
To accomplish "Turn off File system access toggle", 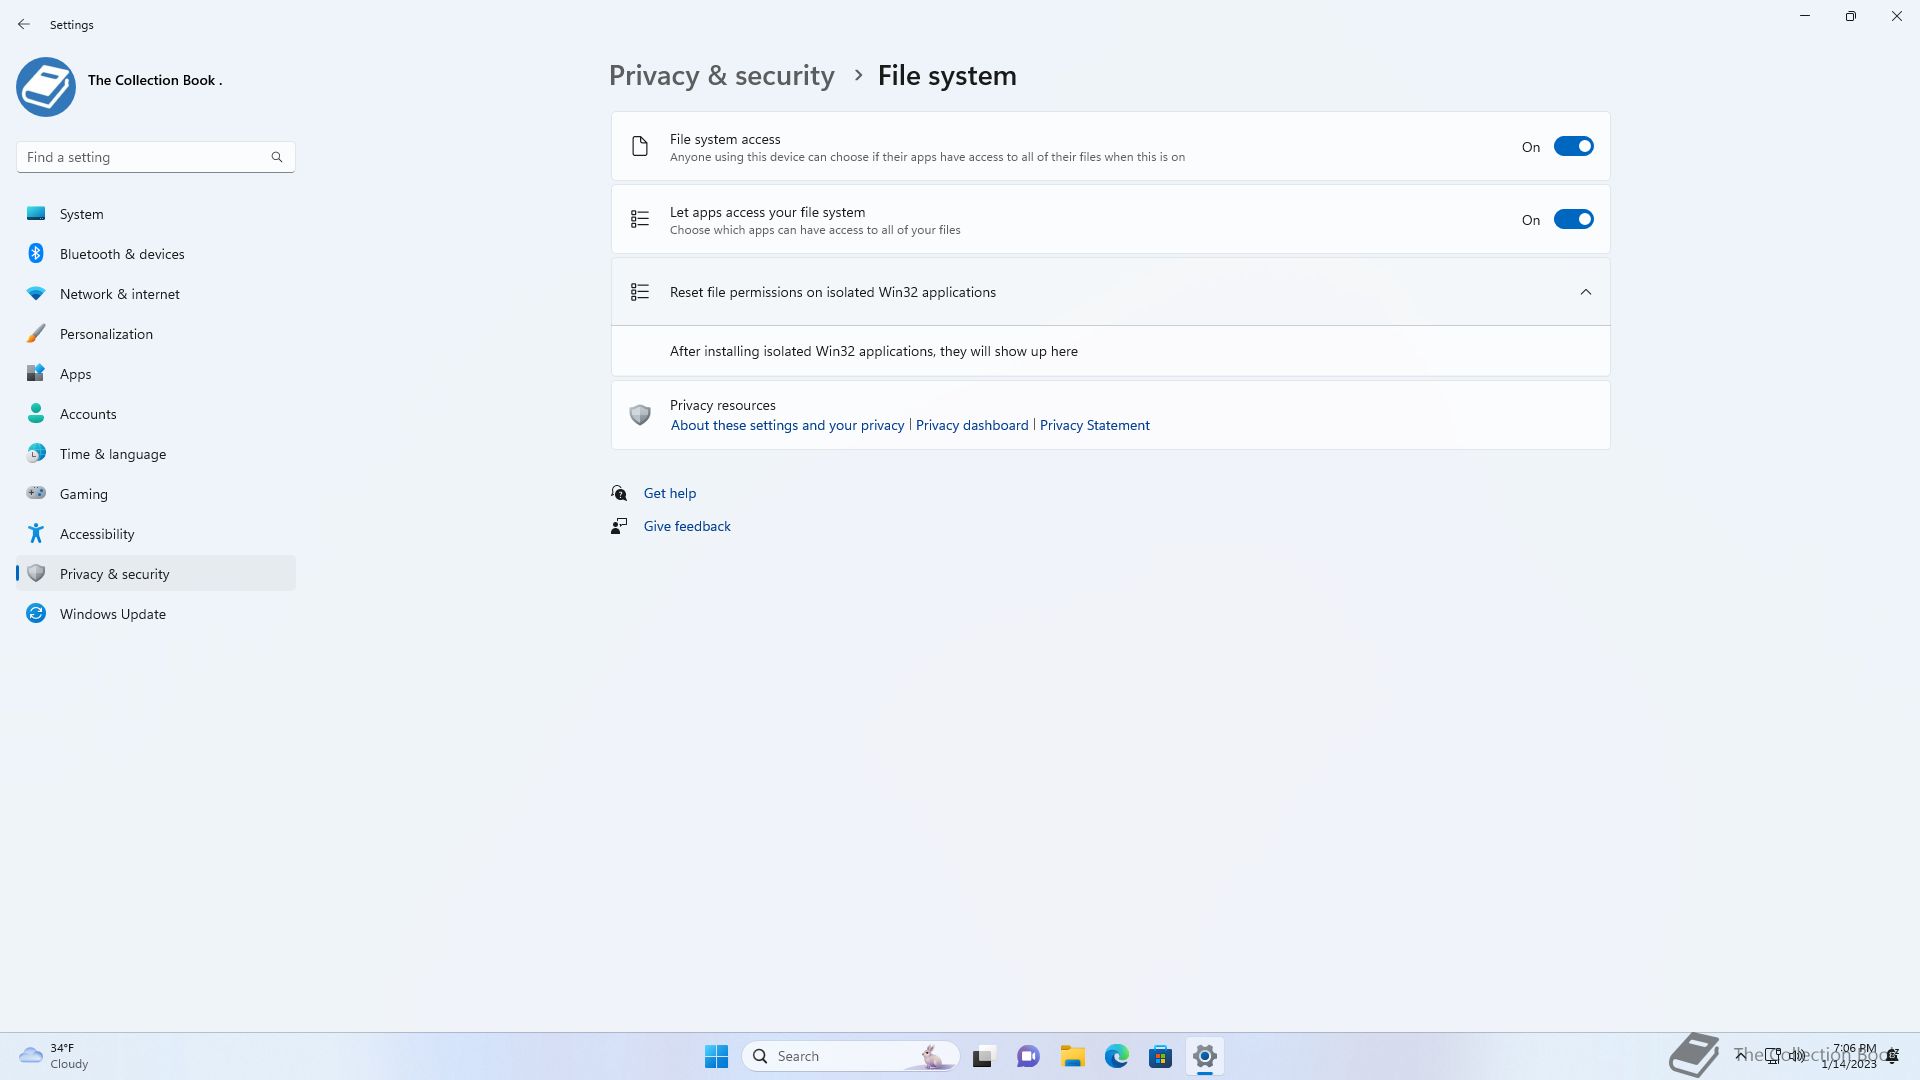I will 1573,146.
